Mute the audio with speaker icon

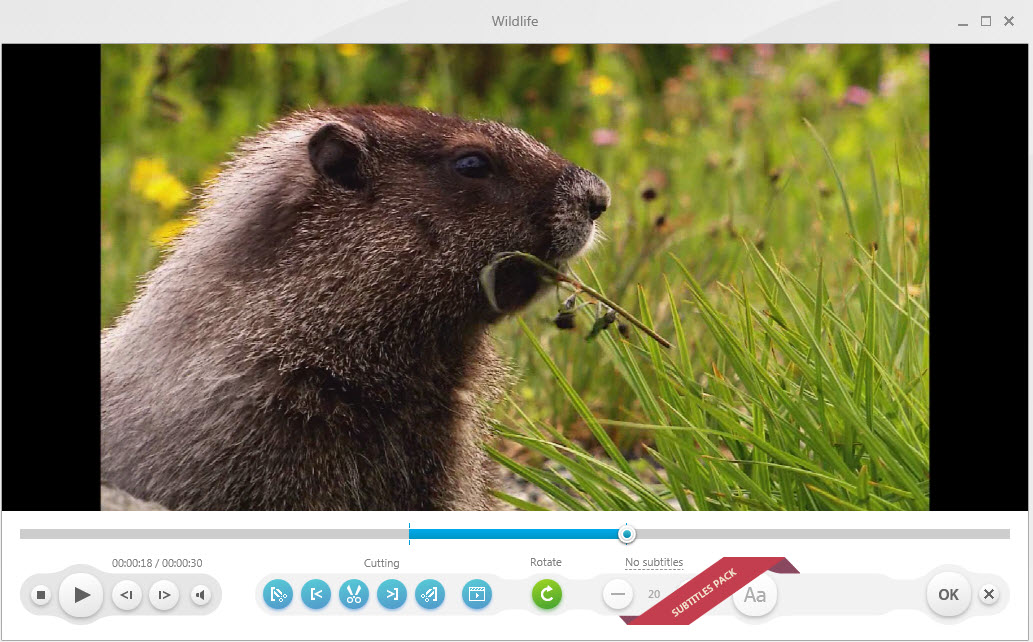200,595
